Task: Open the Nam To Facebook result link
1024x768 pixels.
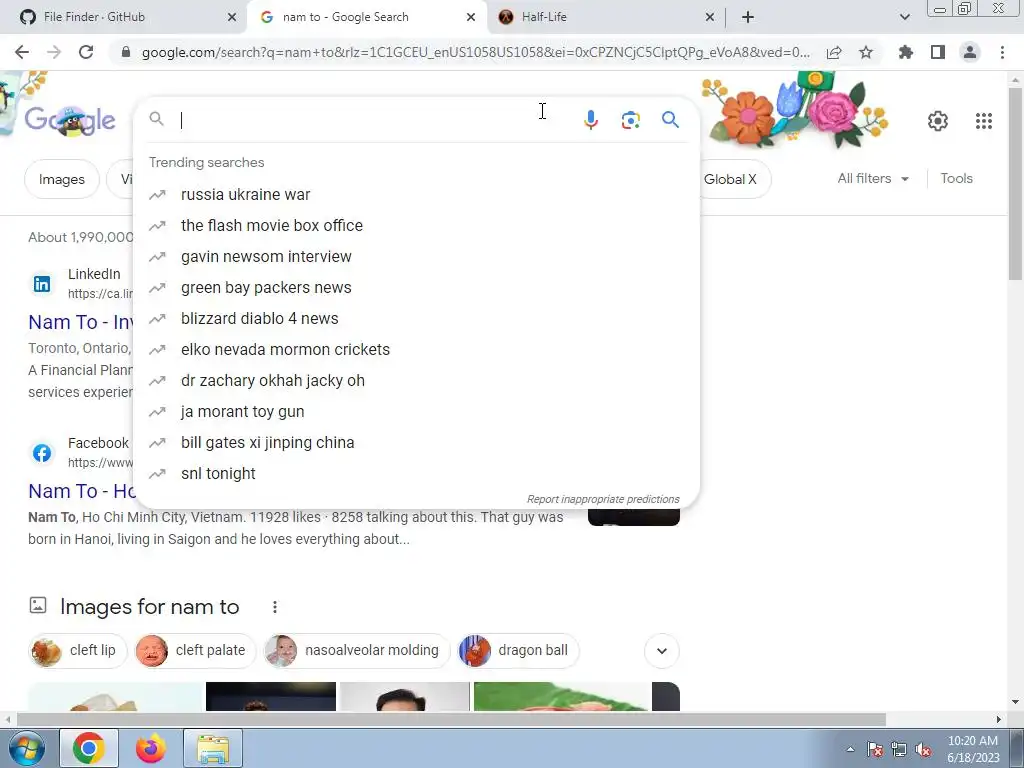Action: coord(82,491)
